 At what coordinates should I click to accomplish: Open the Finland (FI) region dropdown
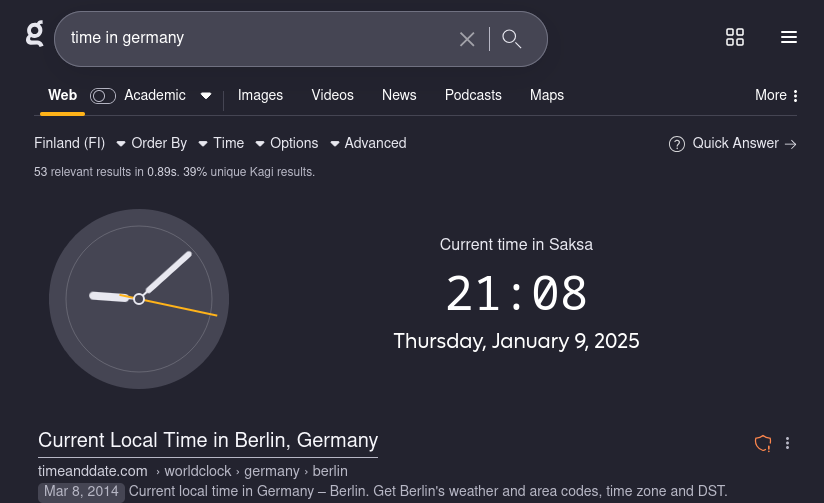79,143
